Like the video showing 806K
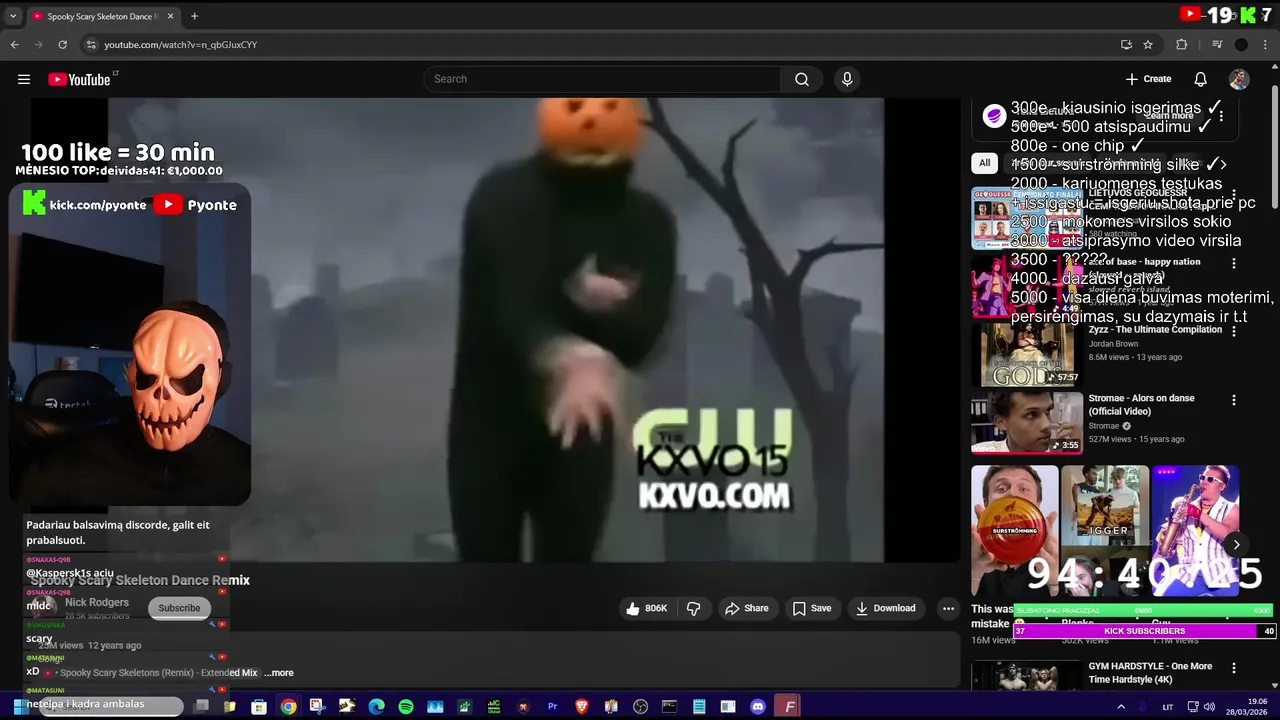Screen dimensions: 1280x720 647,608
